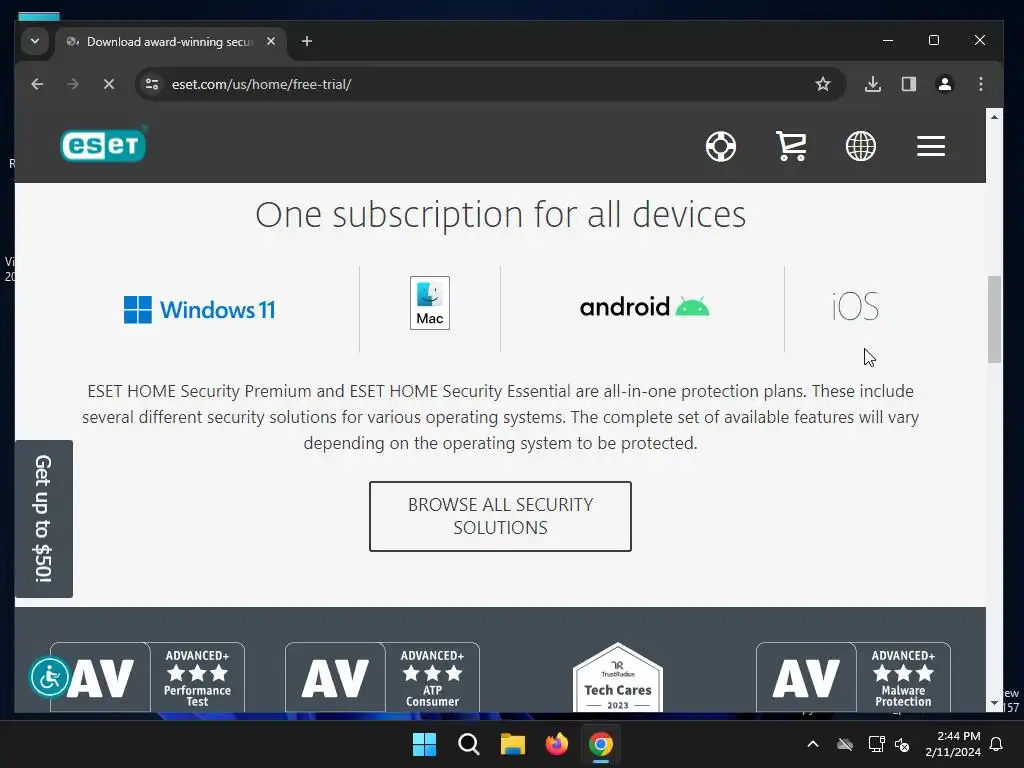Open the notifications bell icon
1024x768 pixels.
pyautogui.click(x=997, y=744)
